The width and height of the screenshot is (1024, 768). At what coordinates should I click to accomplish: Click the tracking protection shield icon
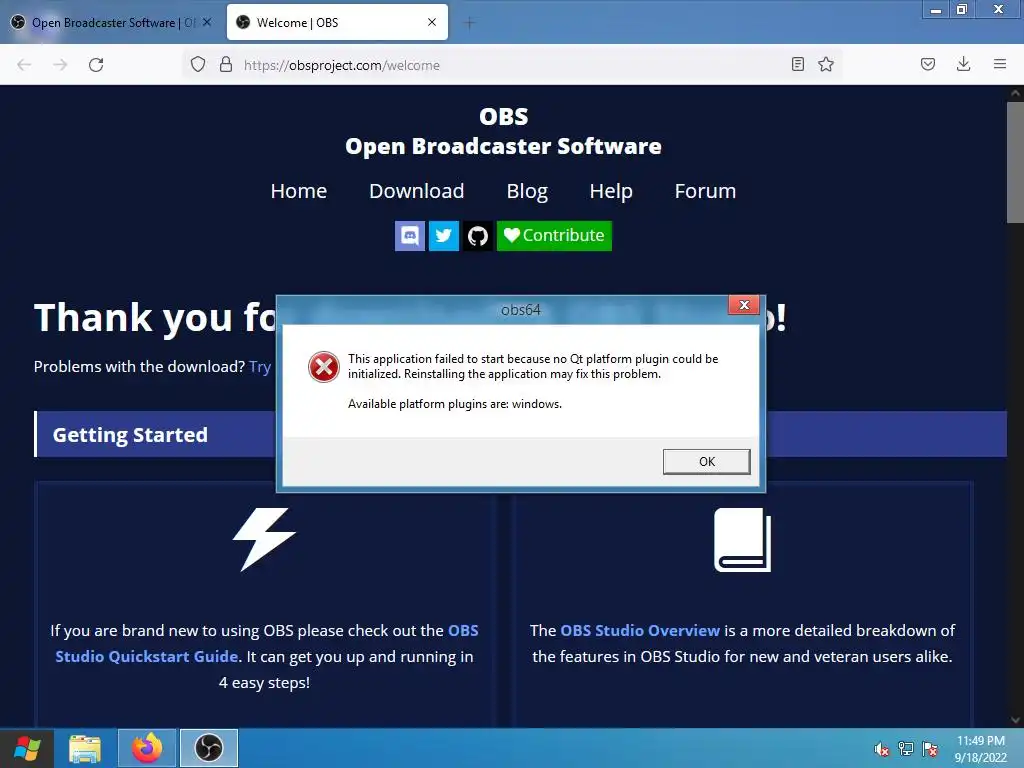(x=198, y=64)
